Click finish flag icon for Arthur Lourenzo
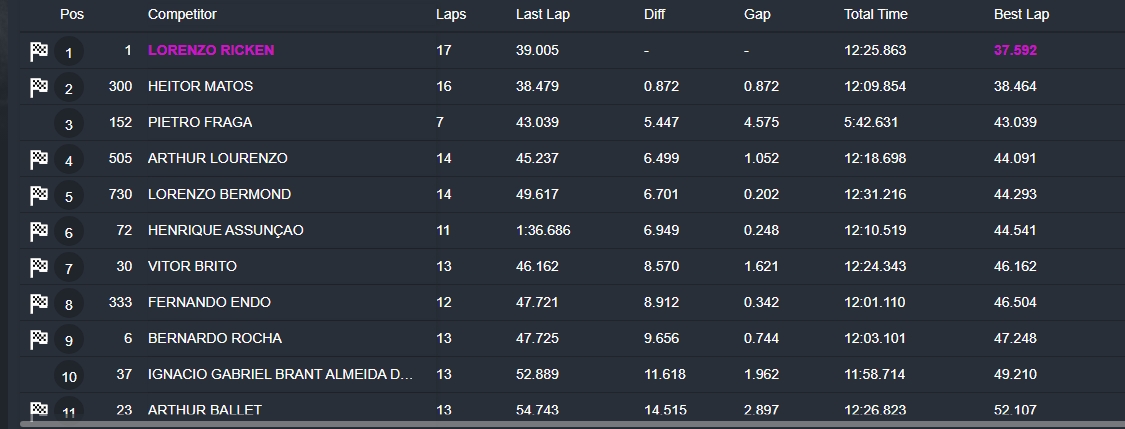1125x429 pixels. [39, 159]
